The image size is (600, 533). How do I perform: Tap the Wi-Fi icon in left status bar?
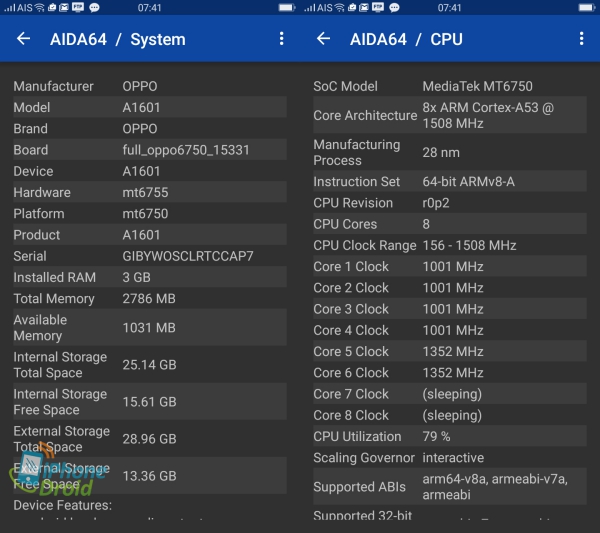coord(40,8)
